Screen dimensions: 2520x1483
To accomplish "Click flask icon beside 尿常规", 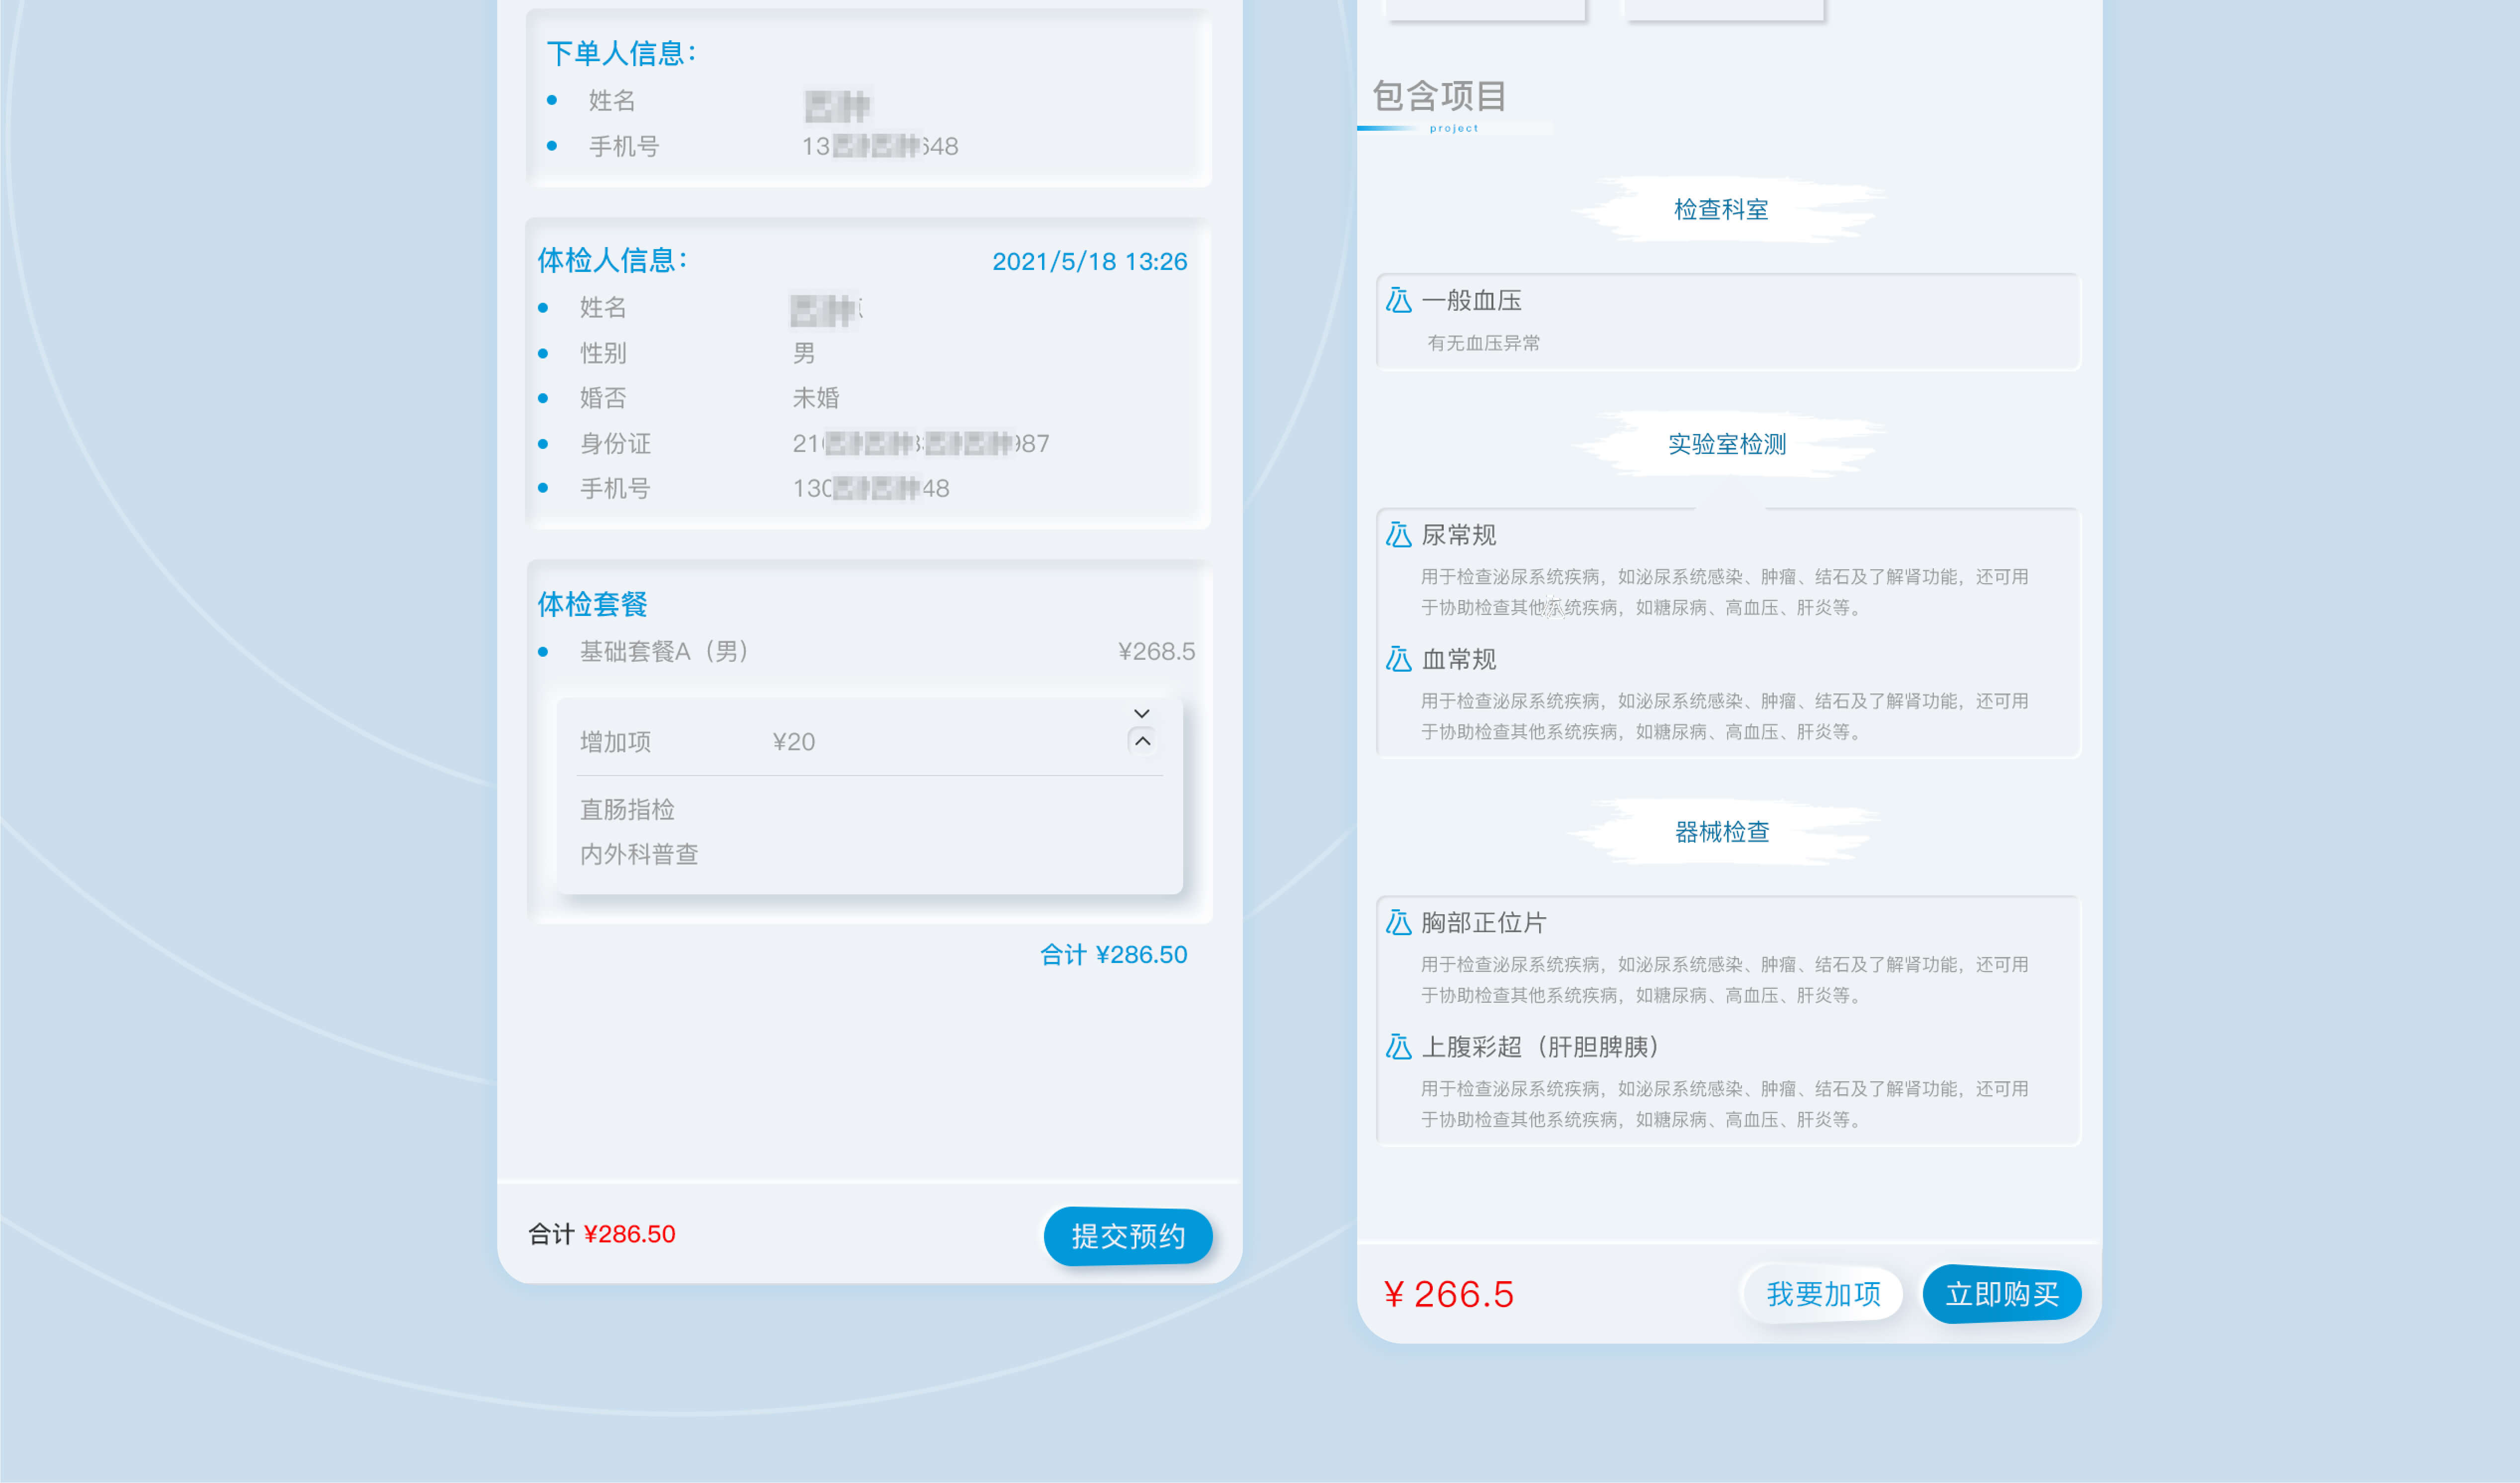I will (x=1398, y=535).
